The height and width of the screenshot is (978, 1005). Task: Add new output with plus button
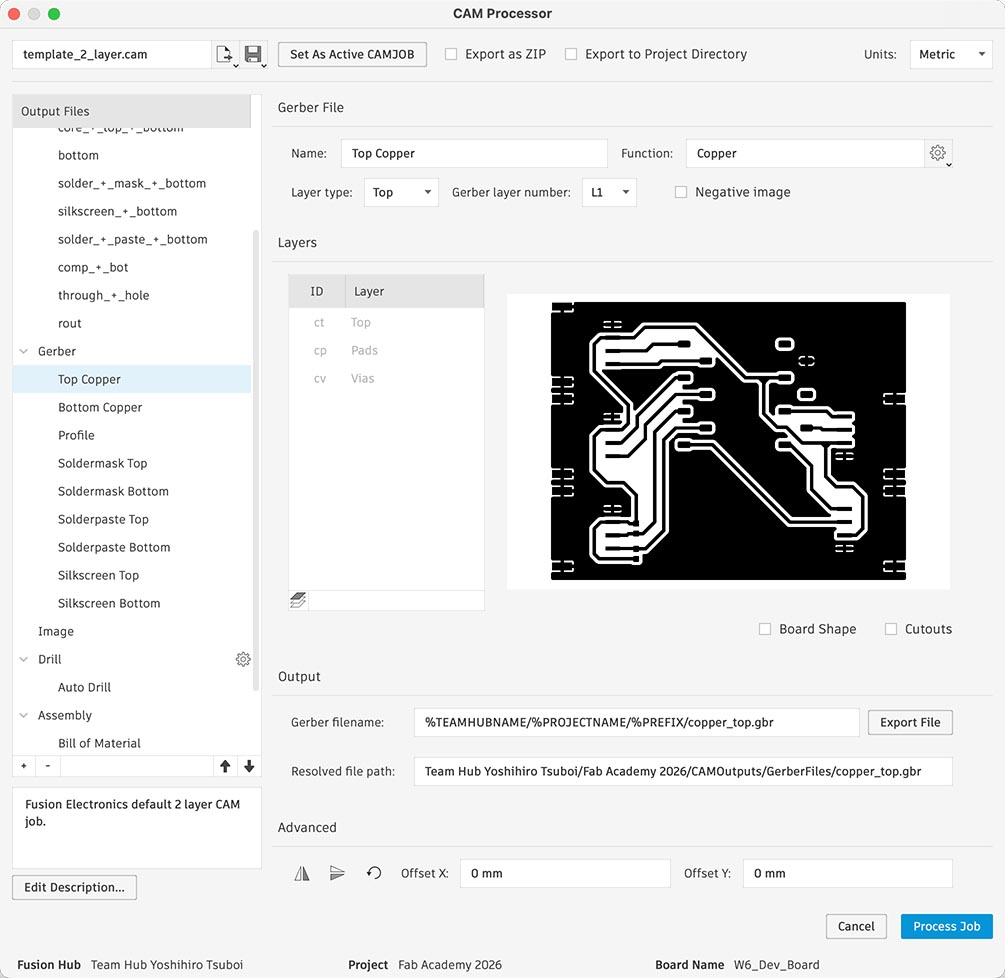click(x=24, y=766)
